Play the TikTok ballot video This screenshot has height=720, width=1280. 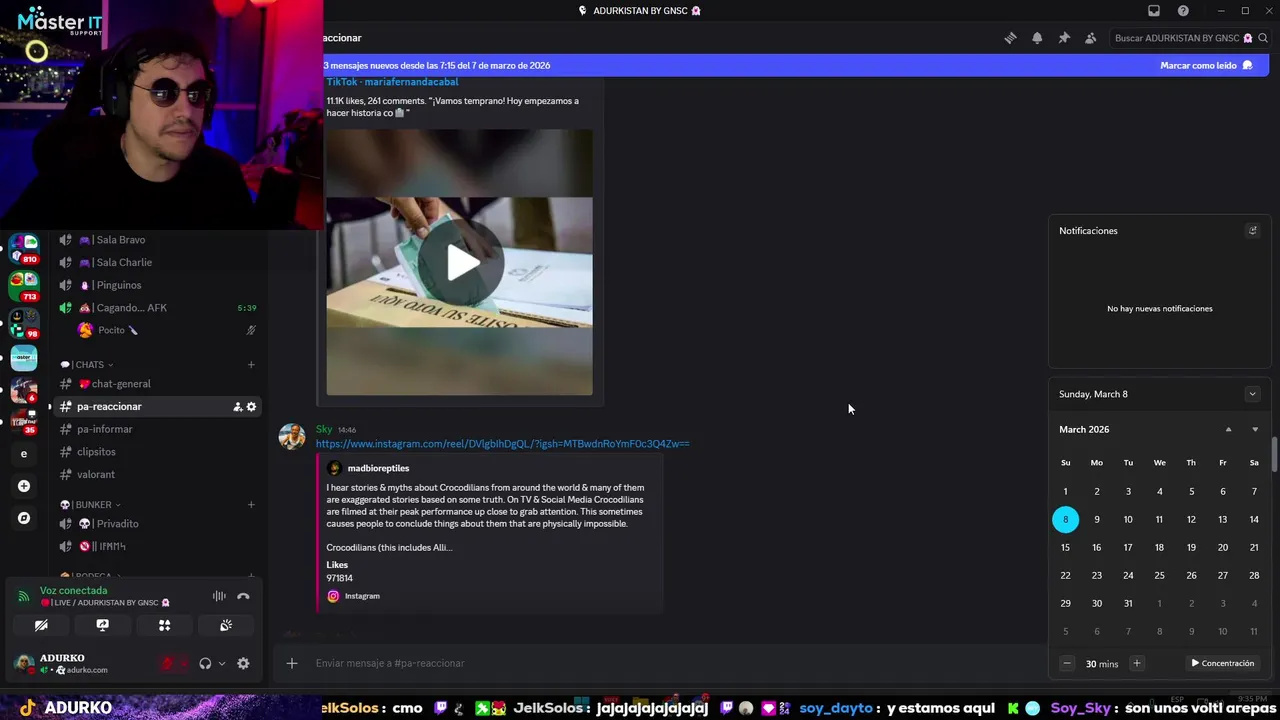(x=460, y=262)
